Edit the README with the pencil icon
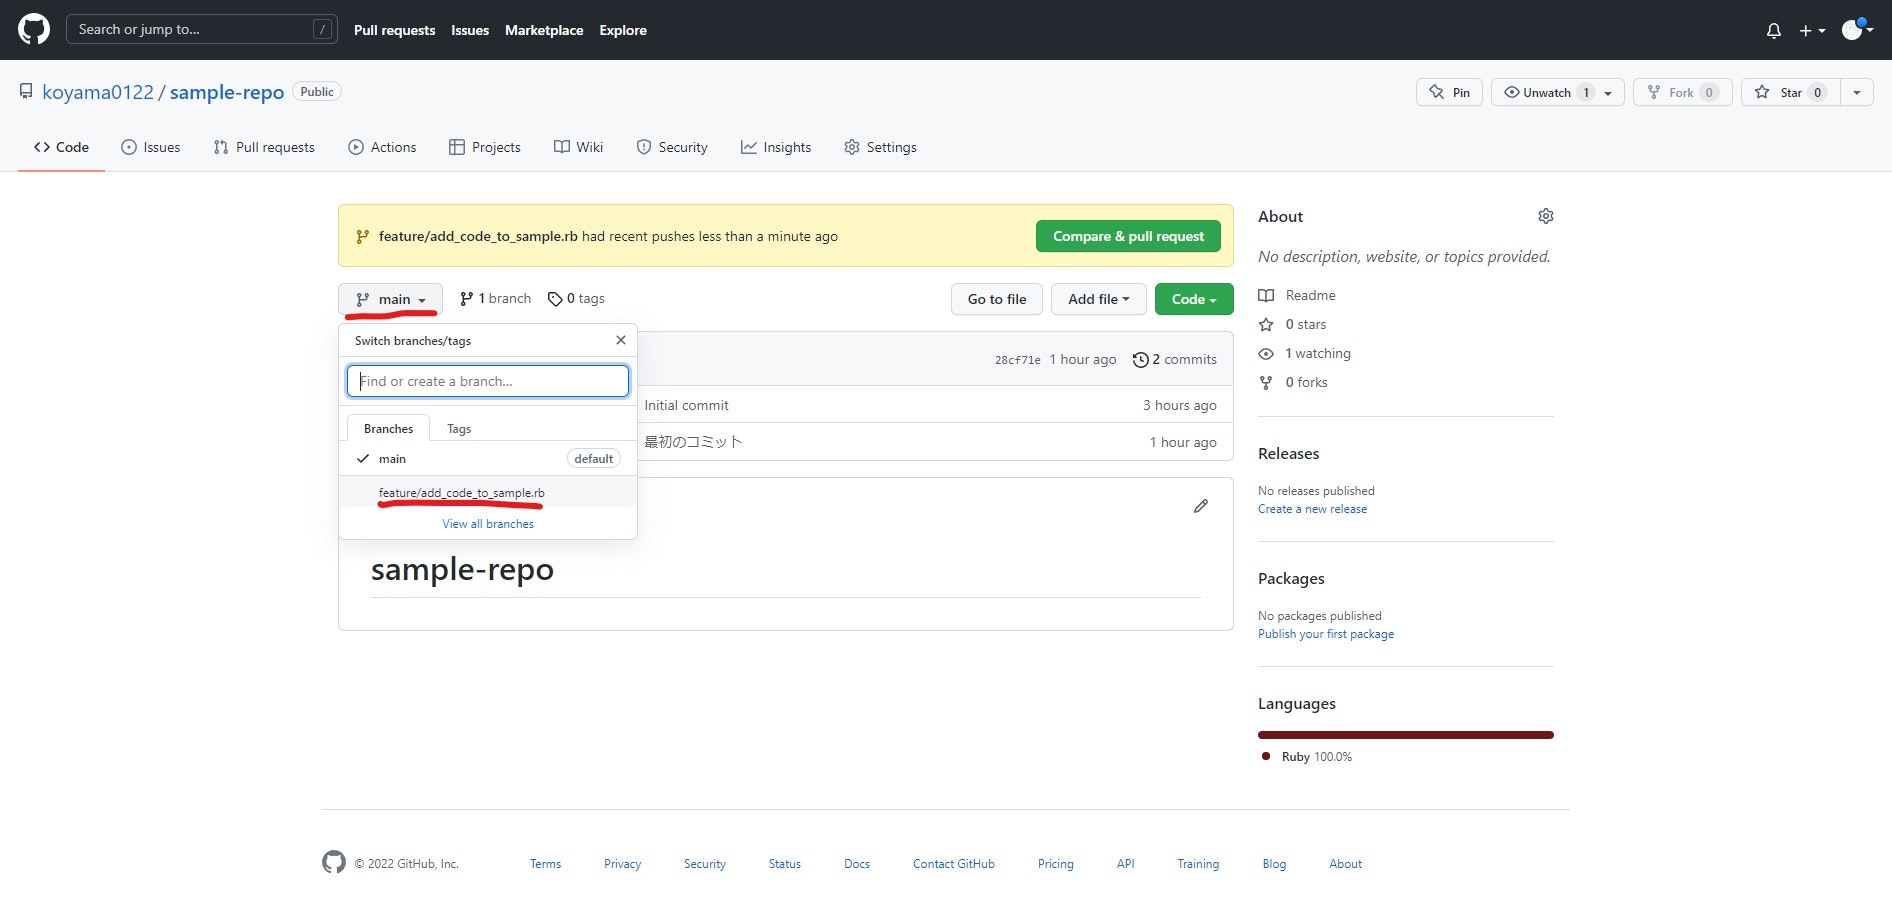1892x908 pixels. (1201, 506)
